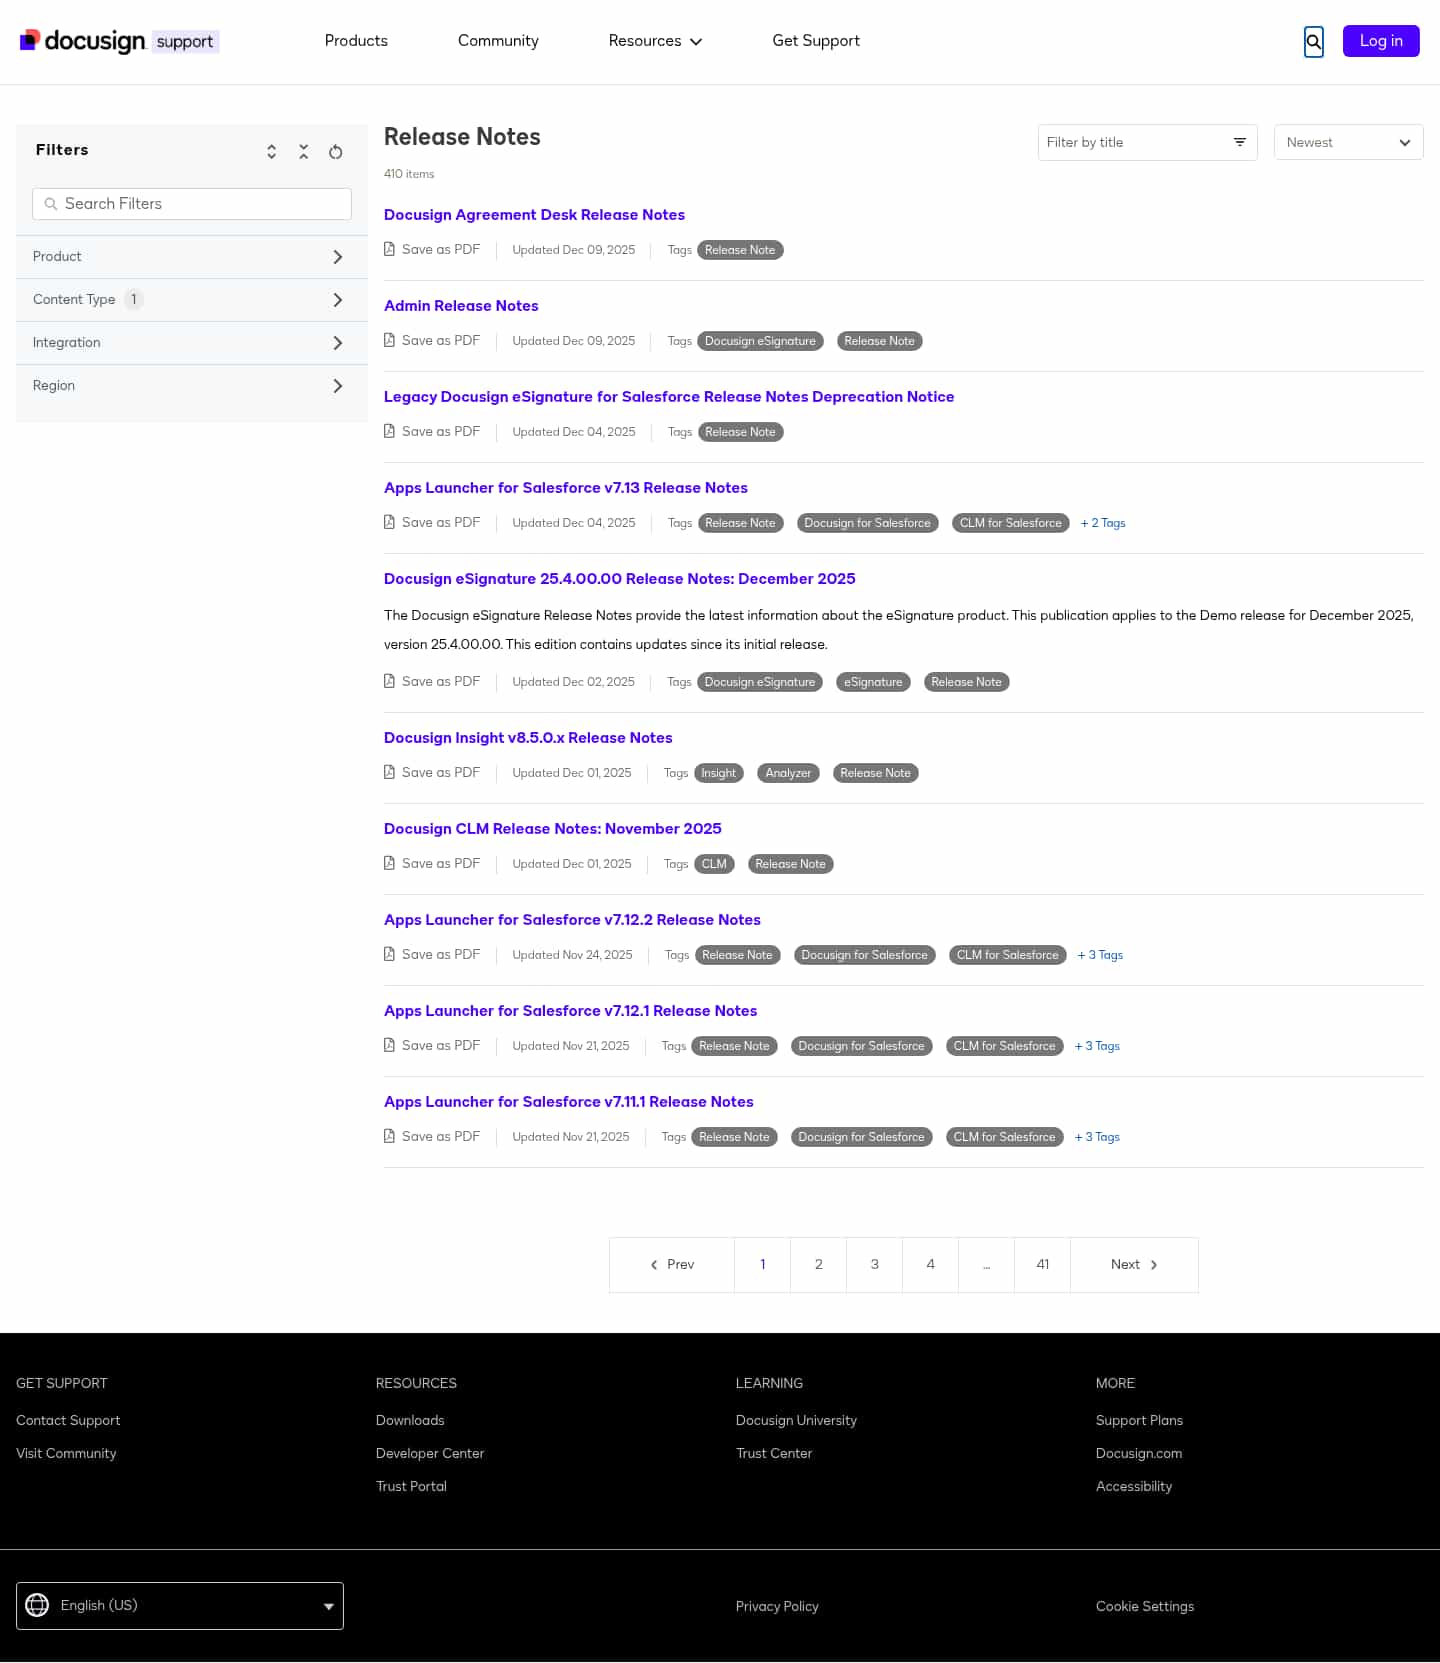Click the filter icon in Filter by title
Image resolution: width=1440 pixels, height=1663 pixels.
point(1239,142)
